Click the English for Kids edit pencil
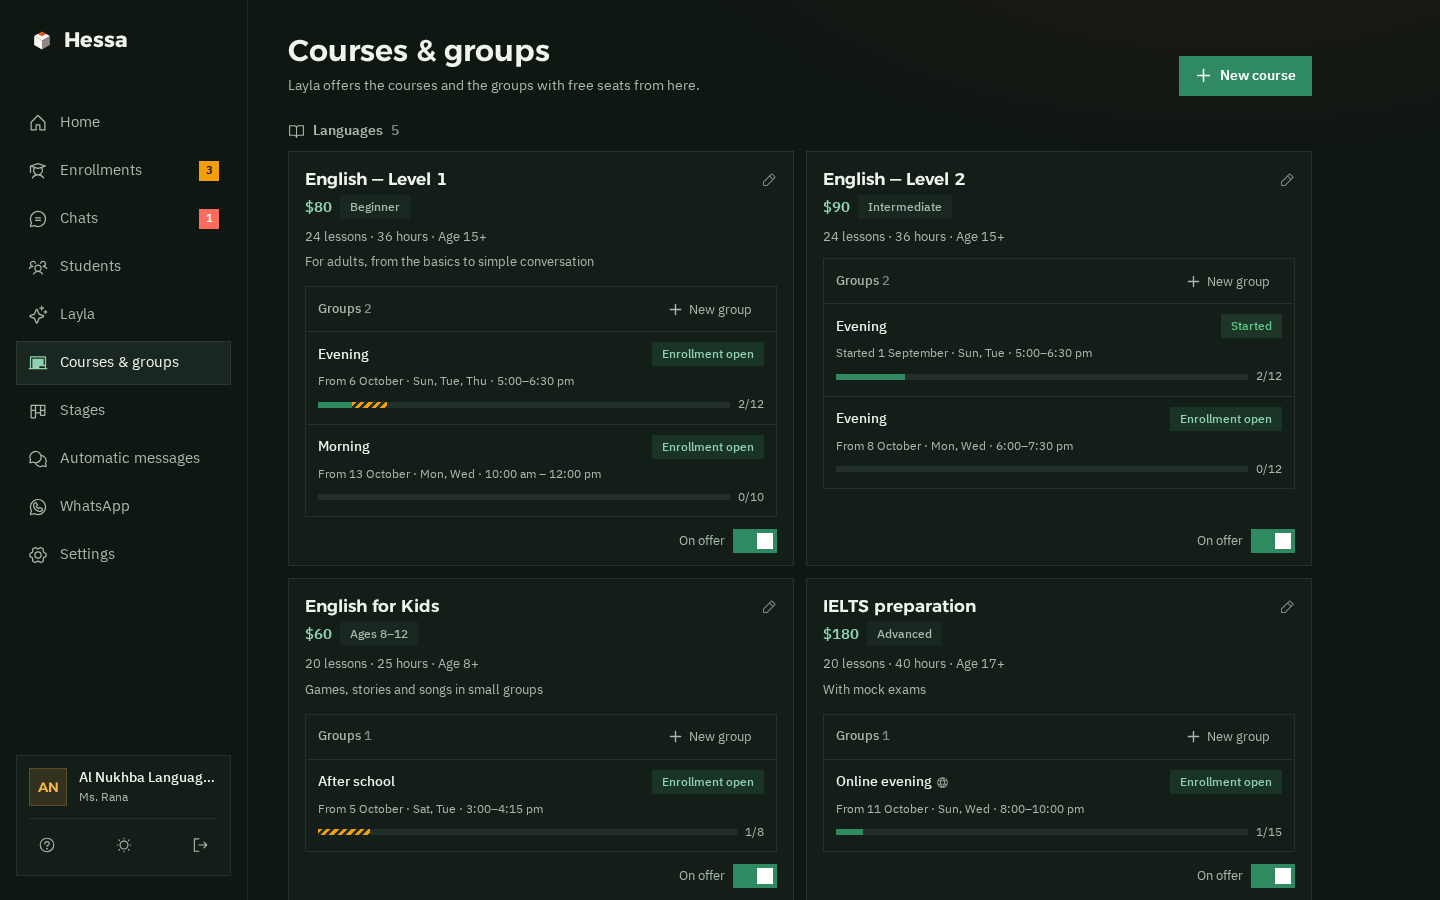The height and width of the screenshot is (900, 1440). click(x=769, y=607)
